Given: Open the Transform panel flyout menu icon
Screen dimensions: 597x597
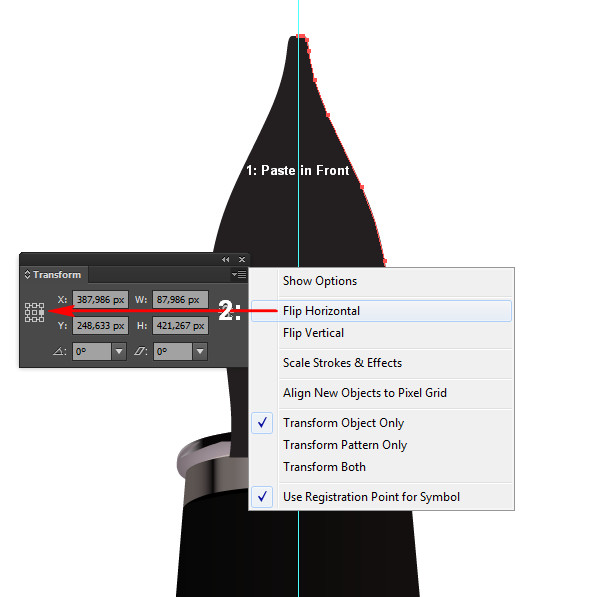Looking at the screenshot, I should coord(239,275).
